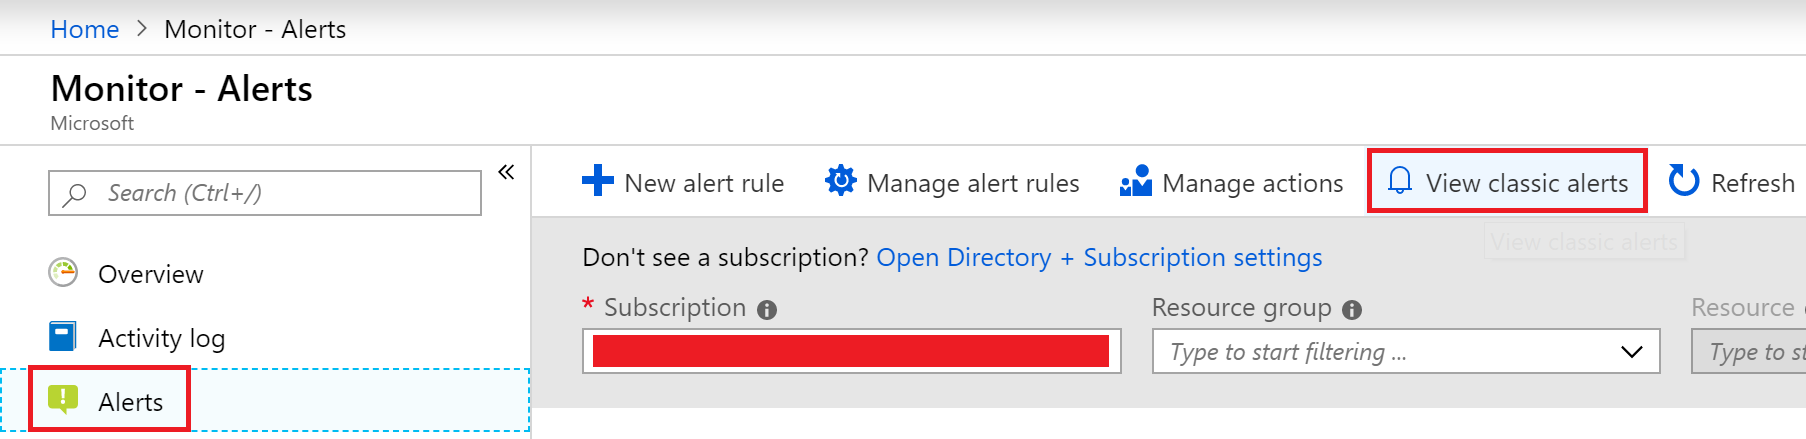Image resolution: width=1806 pixels, height=439 pixels.
Task: Collapse the sidebar with double chevron
Action: point(506,172)
